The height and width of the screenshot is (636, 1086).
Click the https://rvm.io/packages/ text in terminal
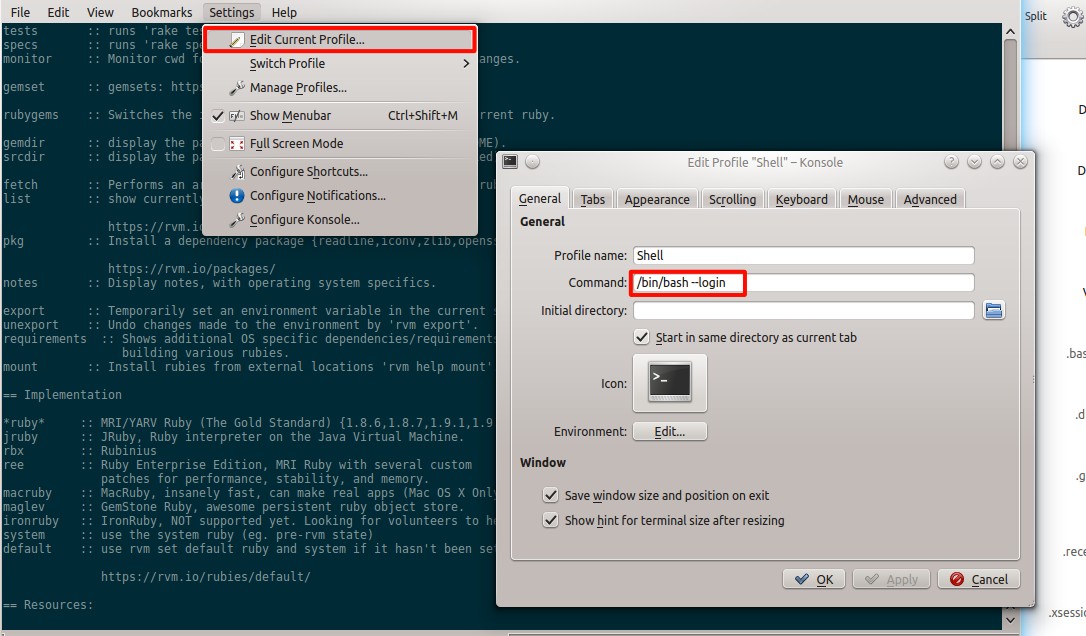[x=191, y=269]
